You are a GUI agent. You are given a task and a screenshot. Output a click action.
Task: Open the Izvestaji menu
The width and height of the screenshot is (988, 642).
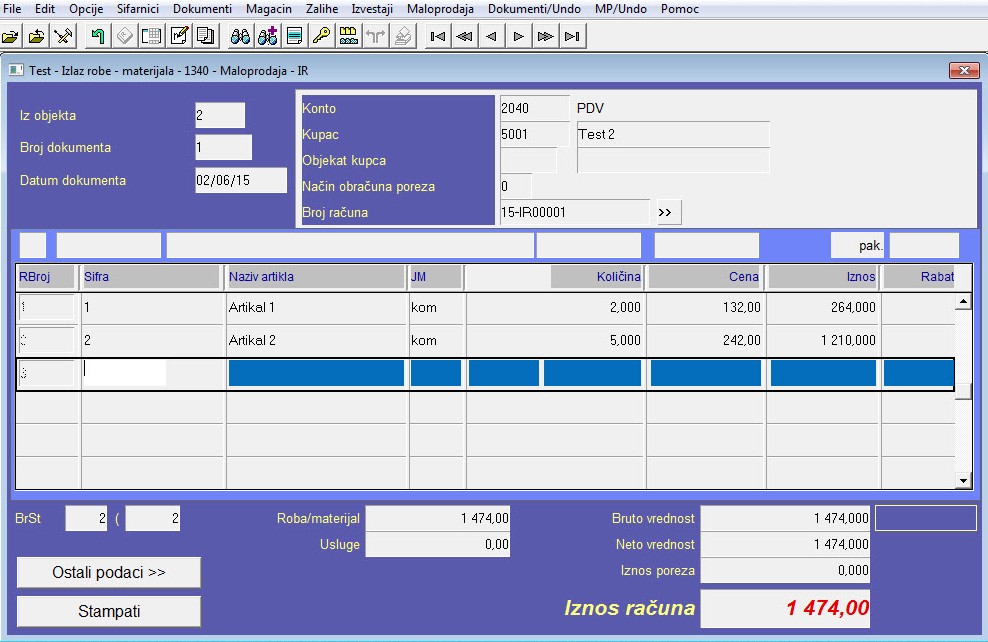(372, 9)
